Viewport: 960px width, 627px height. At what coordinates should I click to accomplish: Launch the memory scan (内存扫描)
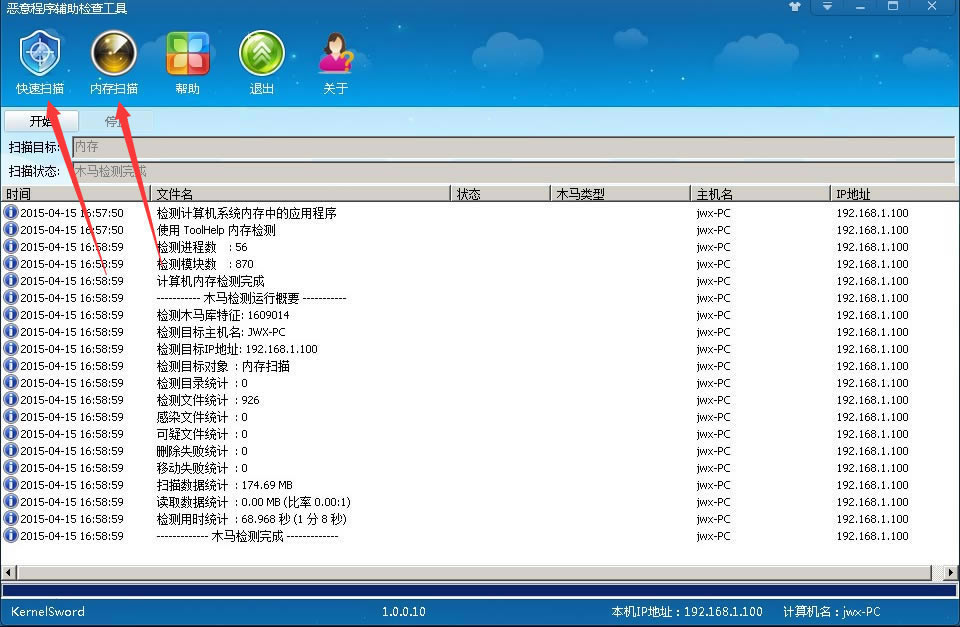(114, 62)
